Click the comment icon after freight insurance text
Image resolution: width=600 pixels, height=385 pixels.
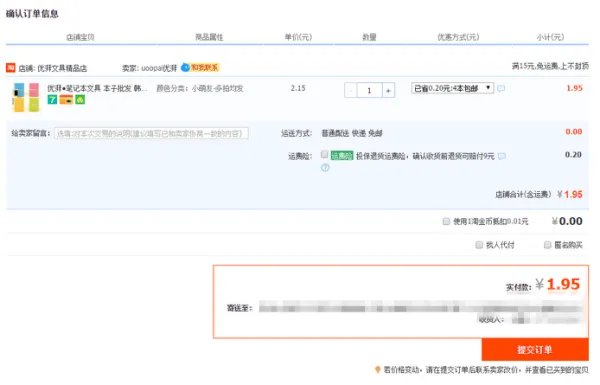coord(502,156)
